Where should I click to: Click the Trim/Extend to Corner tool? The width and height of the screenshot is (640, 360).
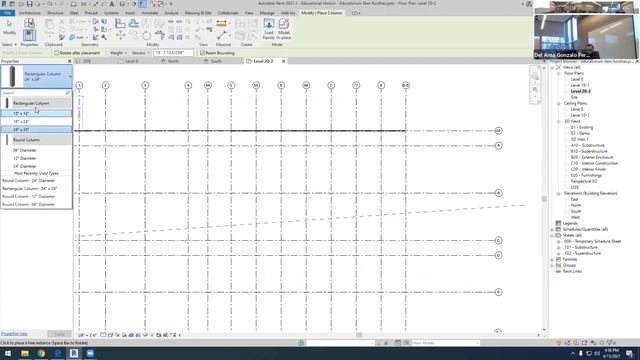click(x=160, y=36)
